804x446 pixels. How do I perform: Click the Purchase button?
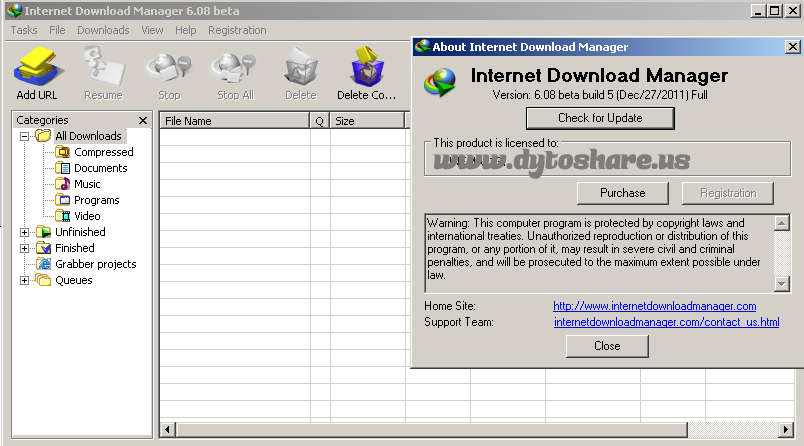(622, 193)
